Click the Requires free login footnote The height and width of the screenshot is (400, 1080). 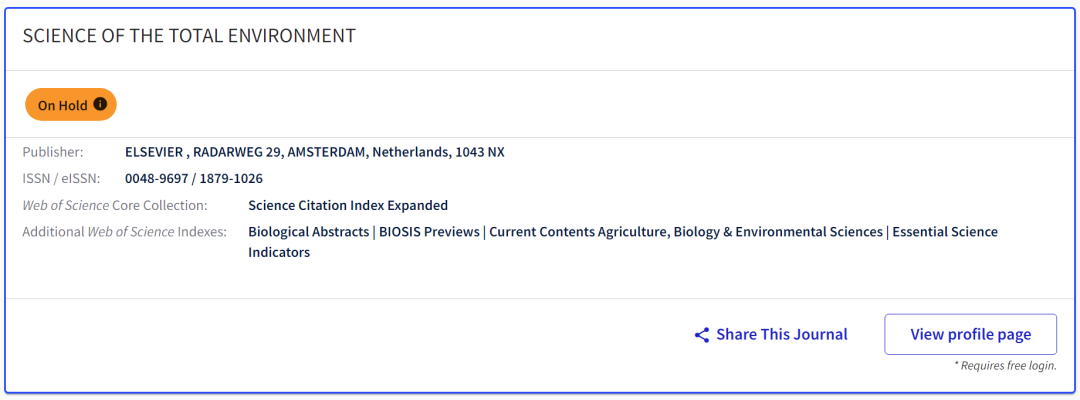tap(1005, 366)
